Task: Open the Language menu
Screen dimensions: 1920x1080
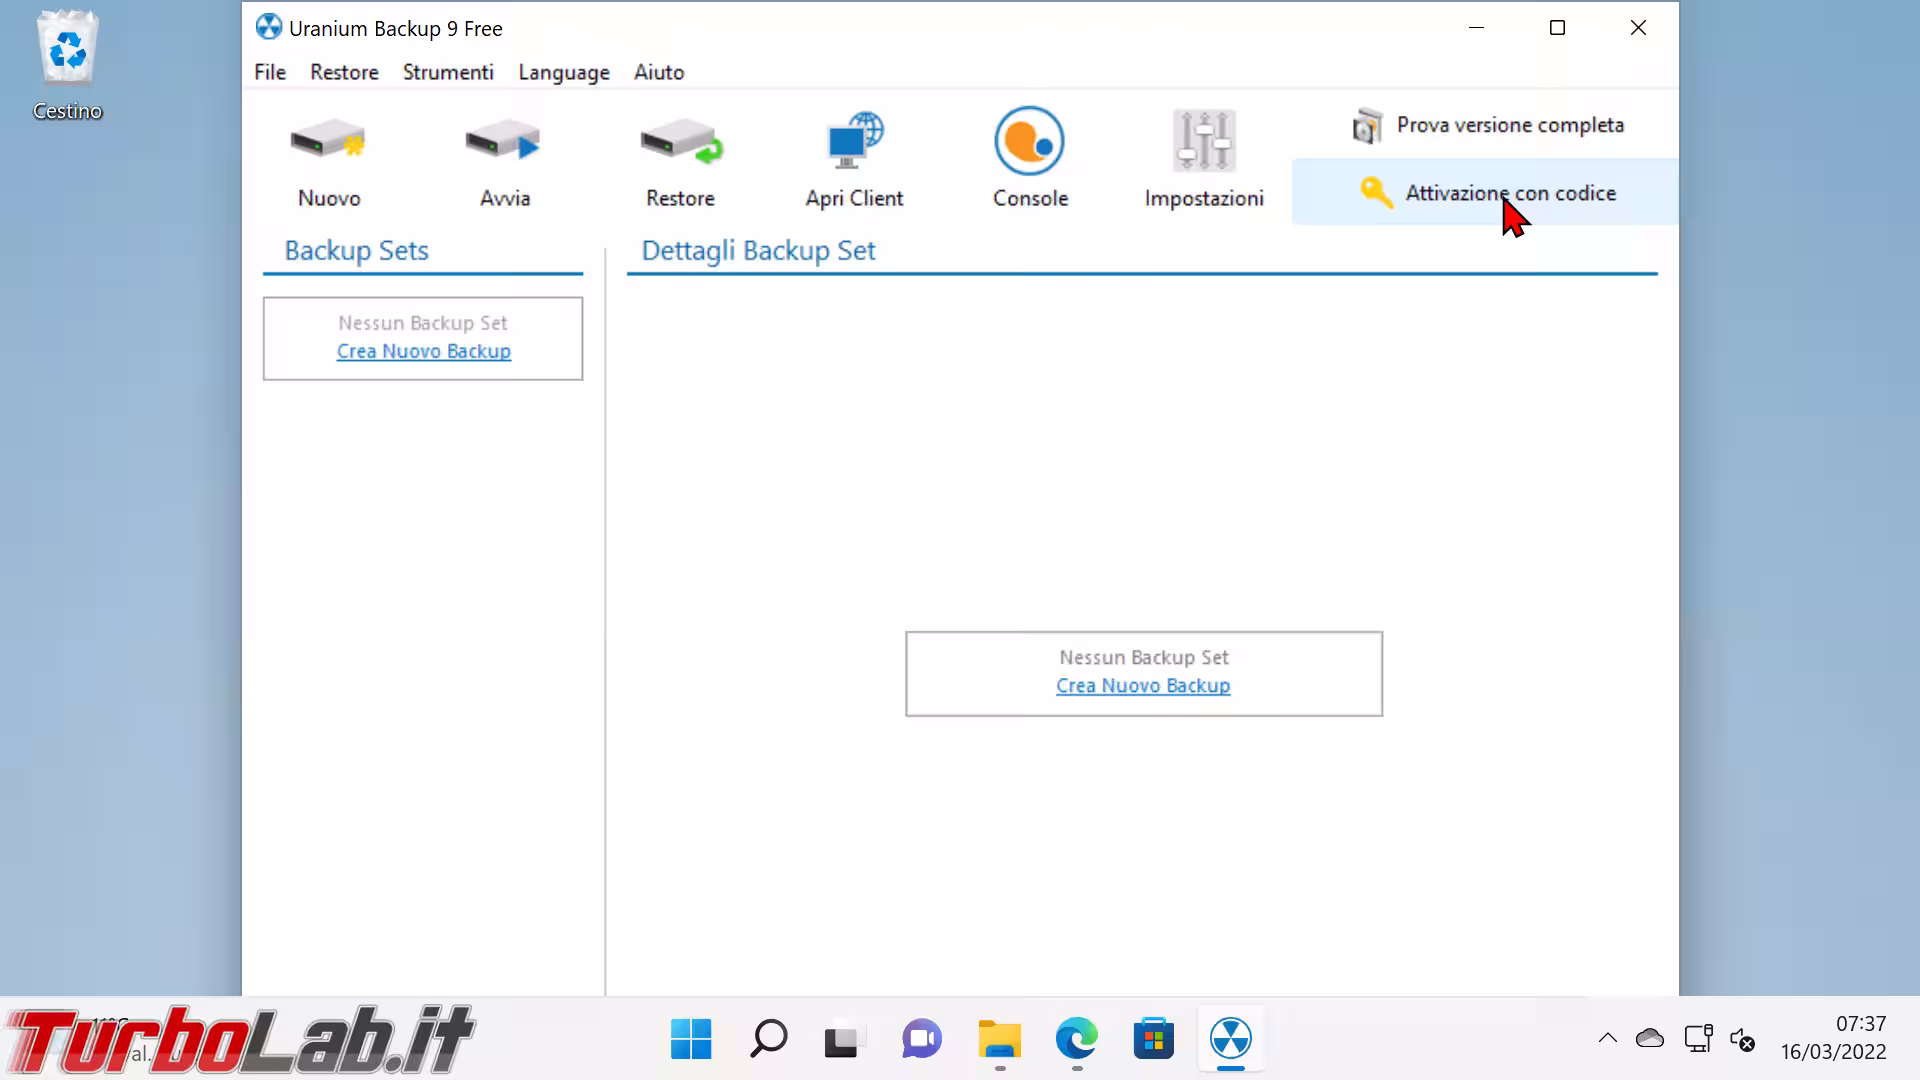Action: [564, 72]
